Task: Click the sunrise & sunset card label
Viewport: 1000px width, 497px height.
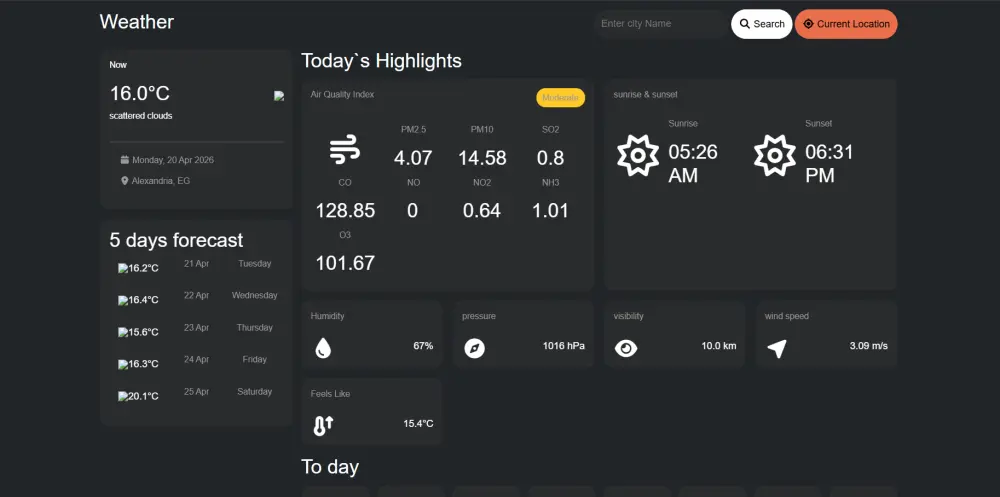Action: 645,94
